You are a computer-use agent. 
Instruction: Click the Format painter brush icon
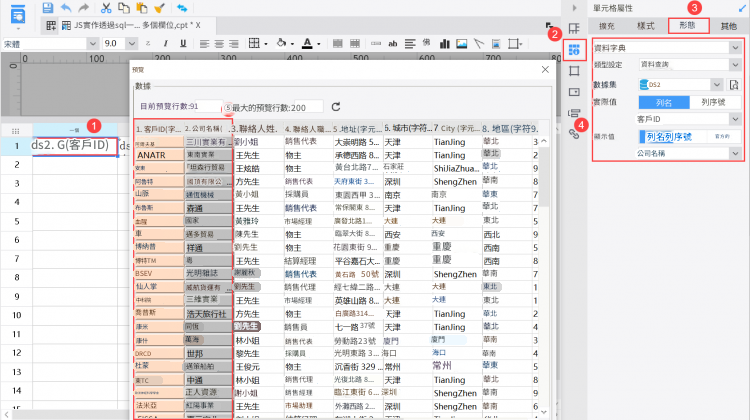click(159, 8)
